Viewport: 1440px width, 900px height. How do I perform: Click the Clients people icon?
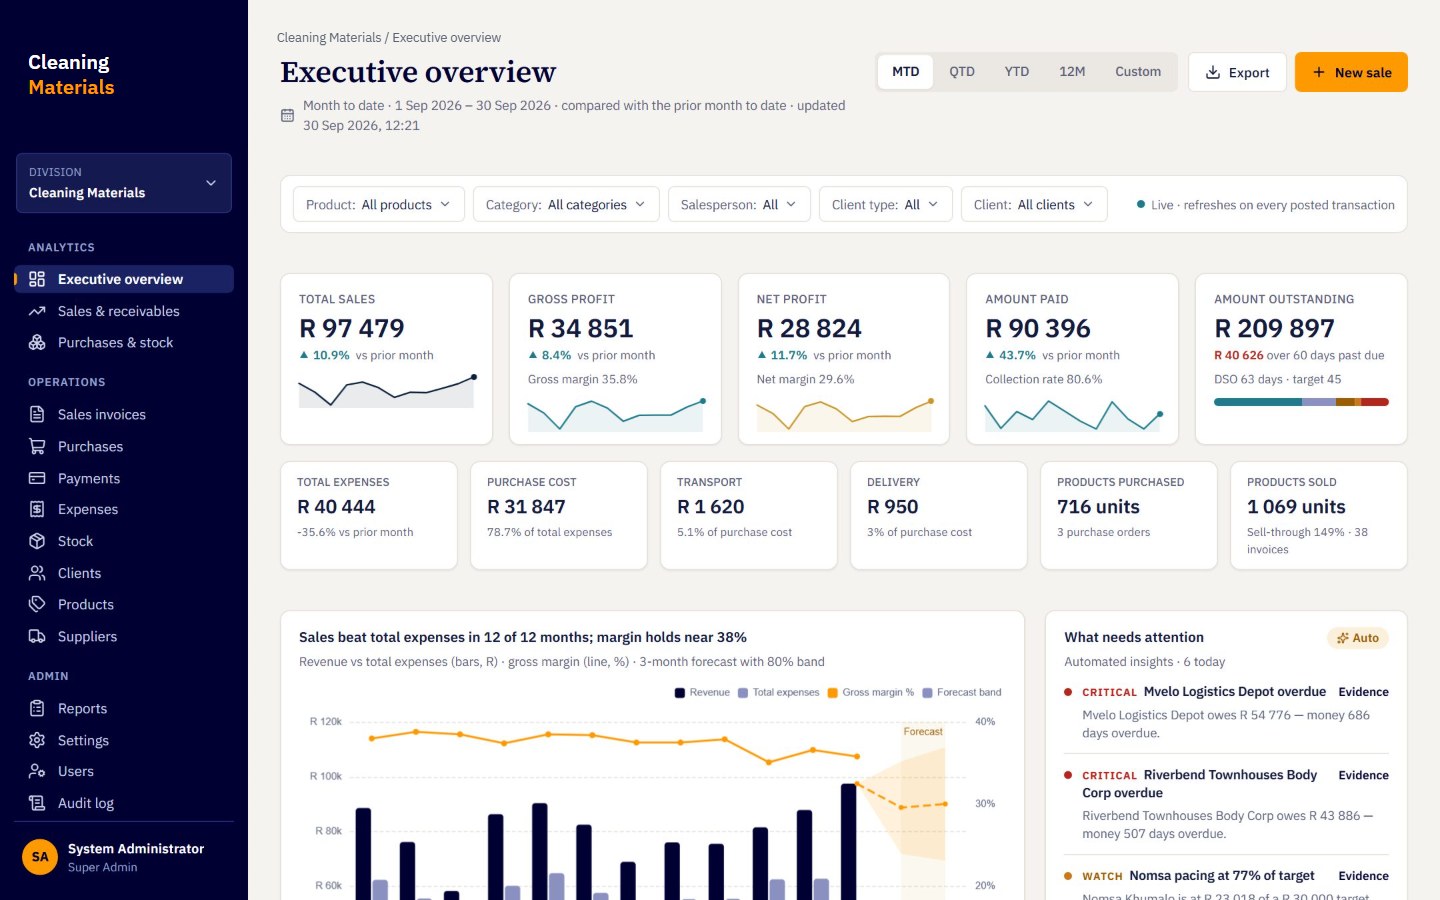pos(37,573)
